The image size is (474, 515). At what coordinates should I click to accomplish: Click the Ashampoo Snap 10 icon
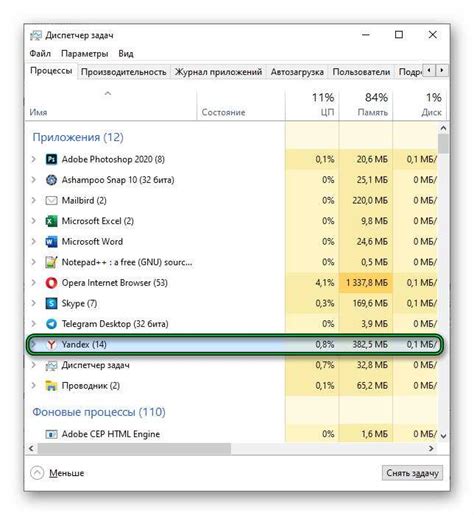click(x=51, y=180)
